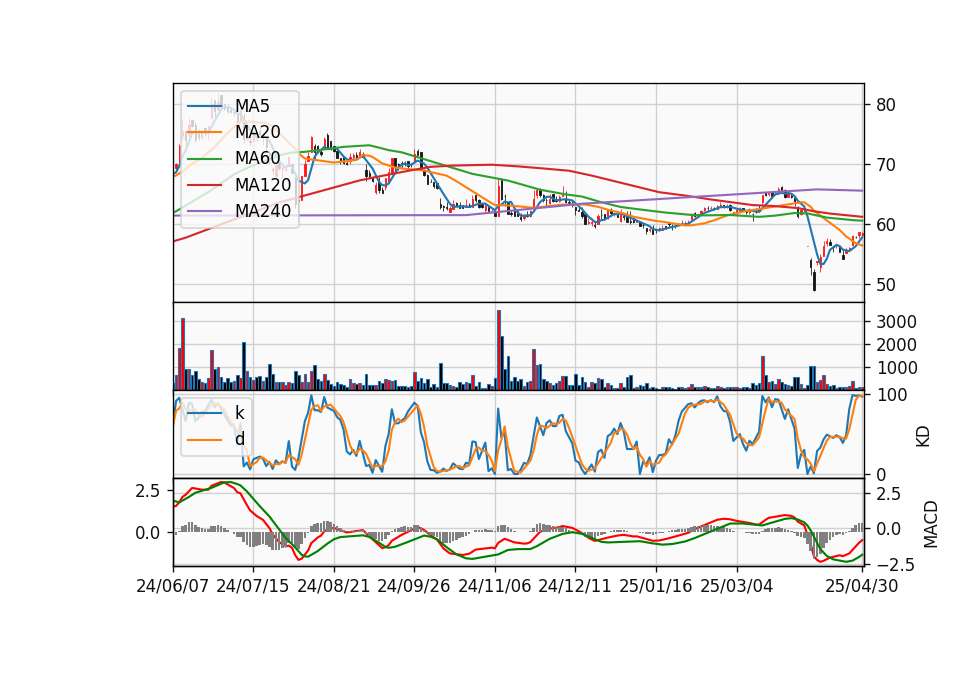Click the KD axis label
This screenshot has width=960, height=690.
coord(923,436)
